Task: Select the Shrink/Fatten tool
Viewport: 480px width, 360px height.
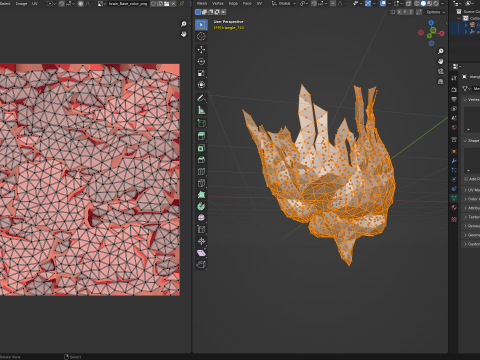Action: pyautogui.click(x=201, y=241)
